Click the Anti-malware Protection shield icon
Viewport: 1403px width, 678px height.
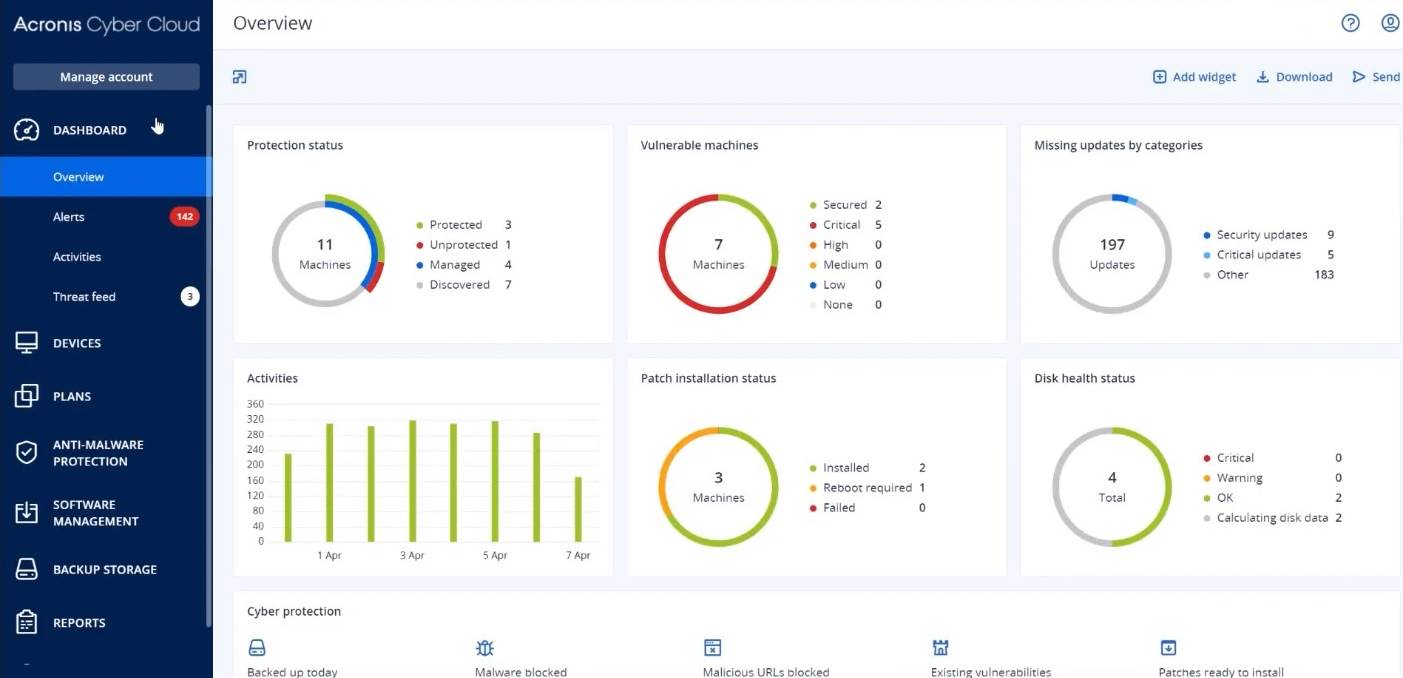pos(27,452)
